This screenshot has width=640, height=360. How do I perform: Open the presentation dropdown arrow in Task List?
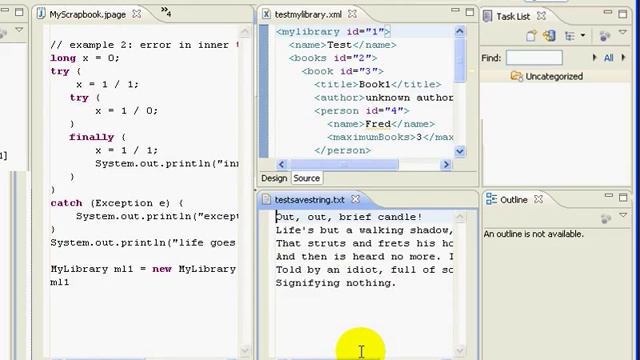pos(583,36)
